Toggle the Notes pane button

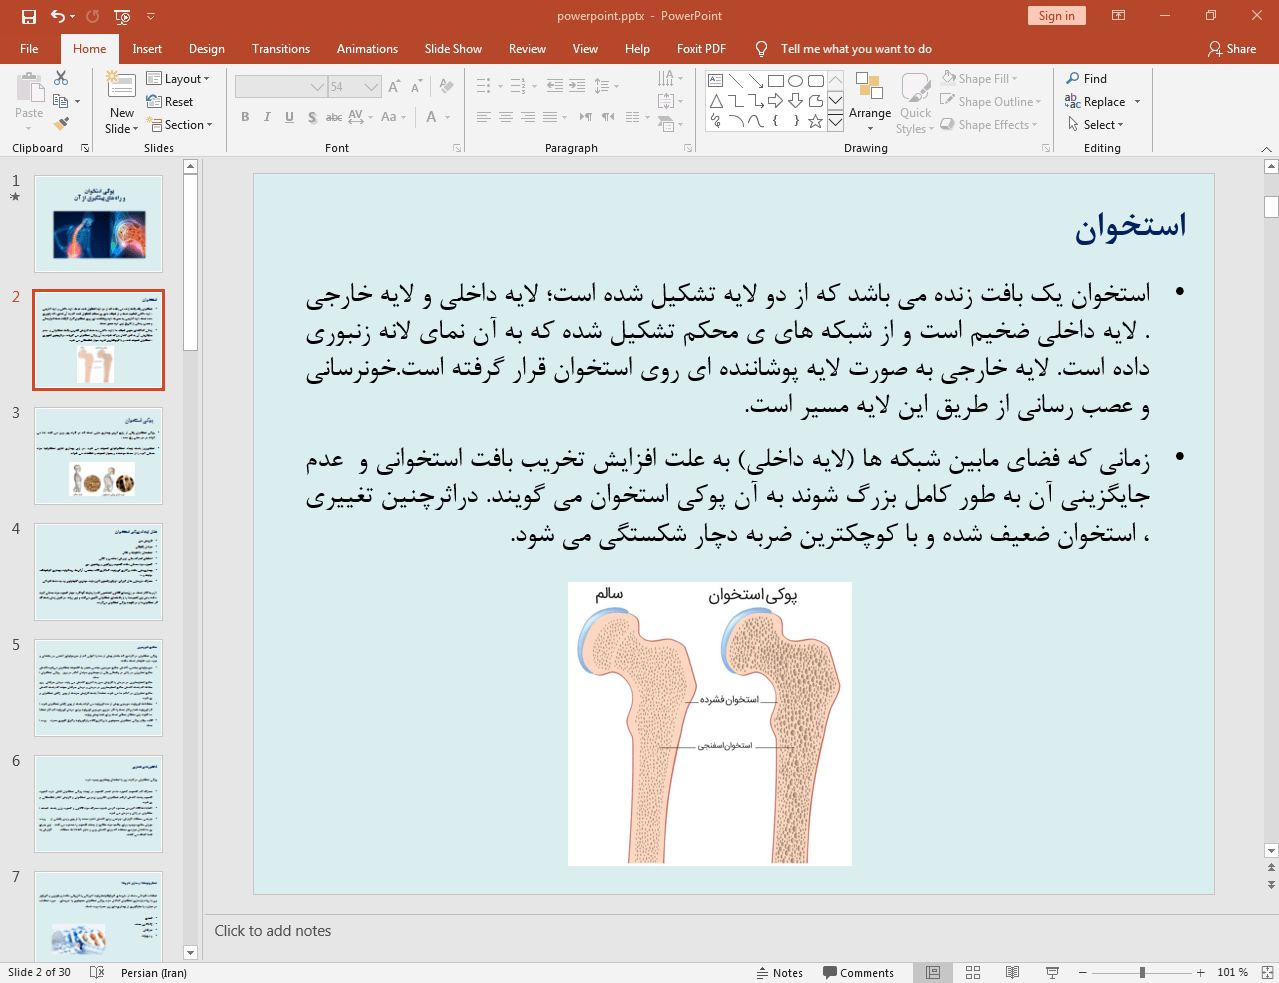click(x=779, y=972)
